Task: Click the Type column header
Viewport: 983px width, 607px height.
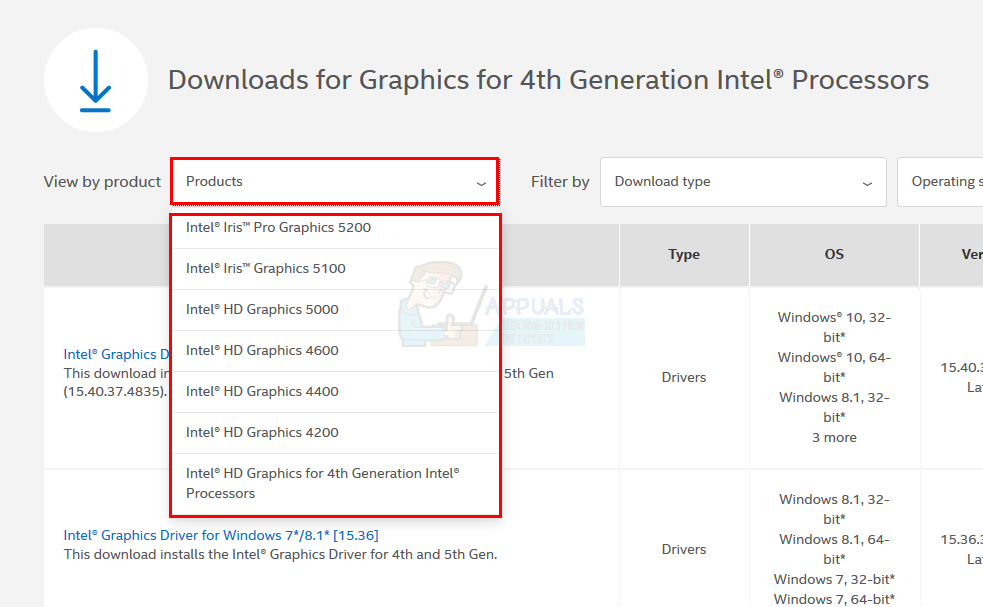Action: click(684, 255)
